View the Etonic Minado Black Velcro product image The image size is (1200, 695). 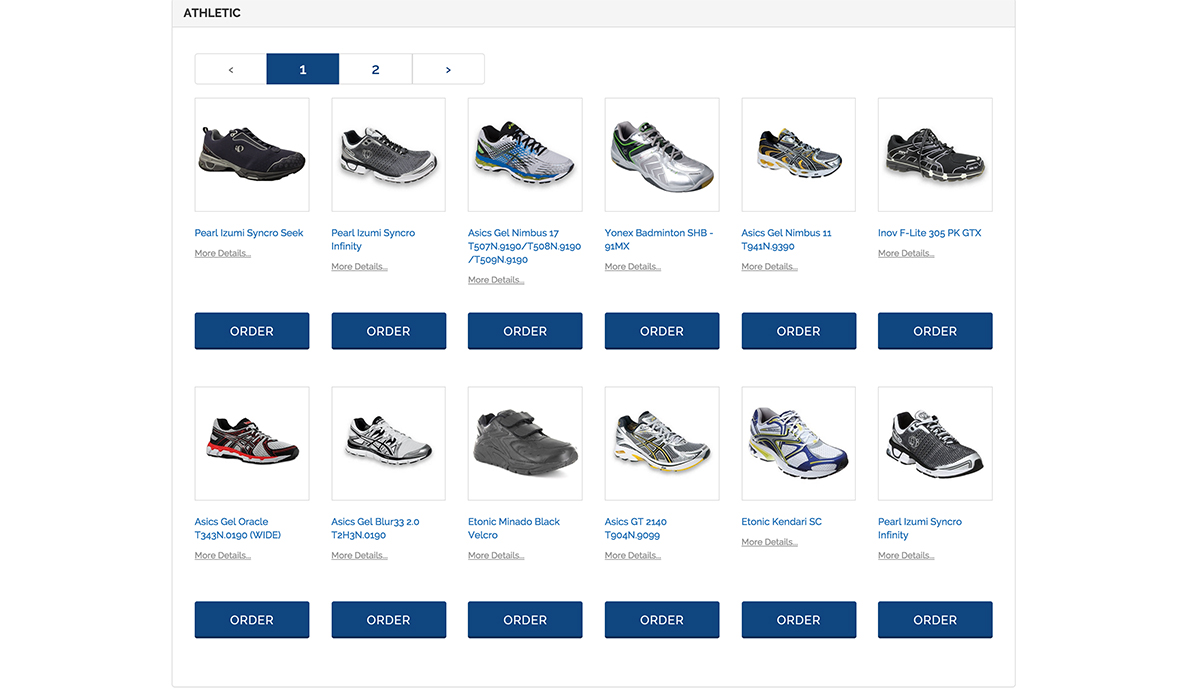point(524,443)
